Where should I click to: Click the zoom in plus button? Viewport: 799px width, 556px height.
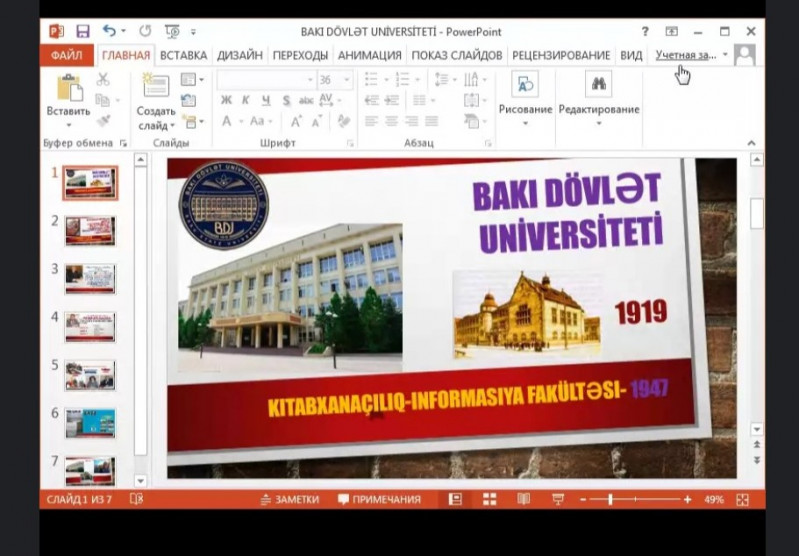point(687,499)
